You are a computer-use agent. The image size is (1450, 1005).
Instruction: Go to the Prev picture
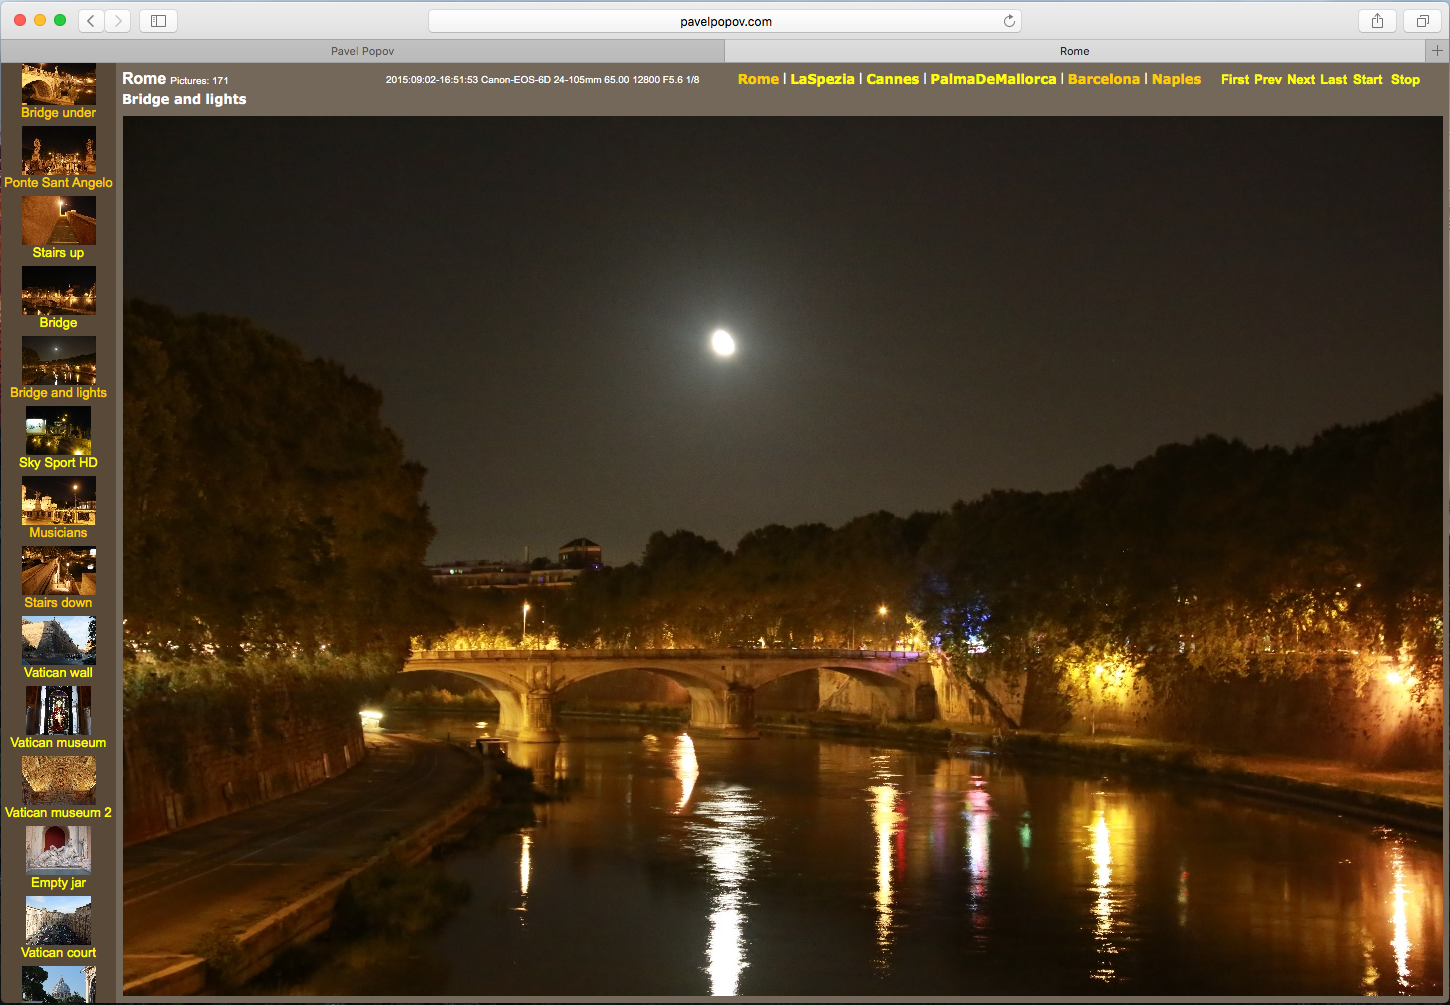click(1267, 80)
